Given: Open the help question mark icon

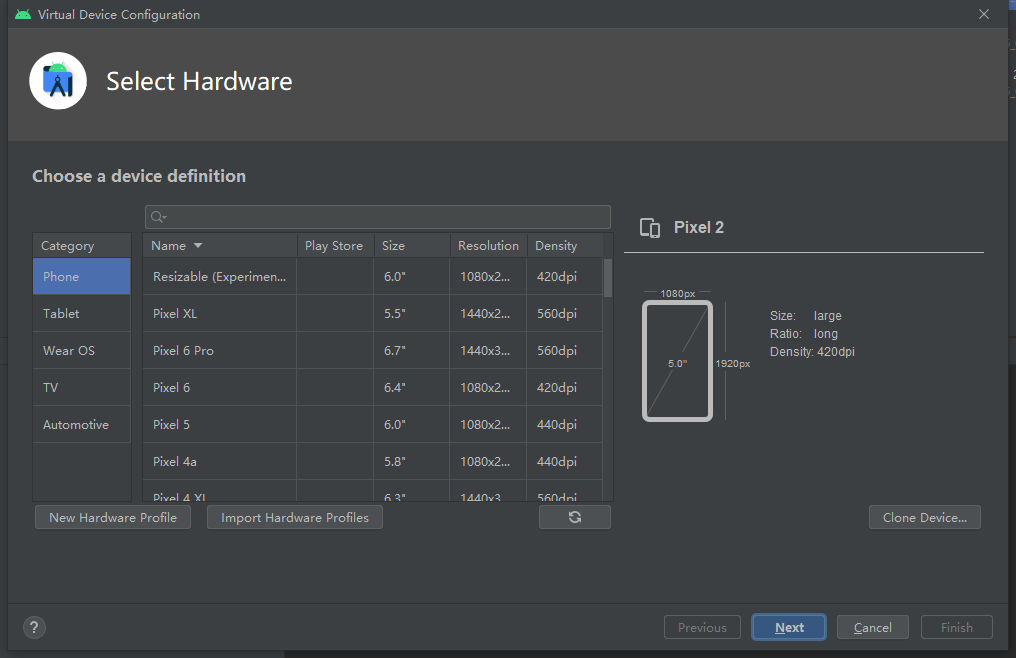Looking at the screenshot, I should tap(34, 627).
